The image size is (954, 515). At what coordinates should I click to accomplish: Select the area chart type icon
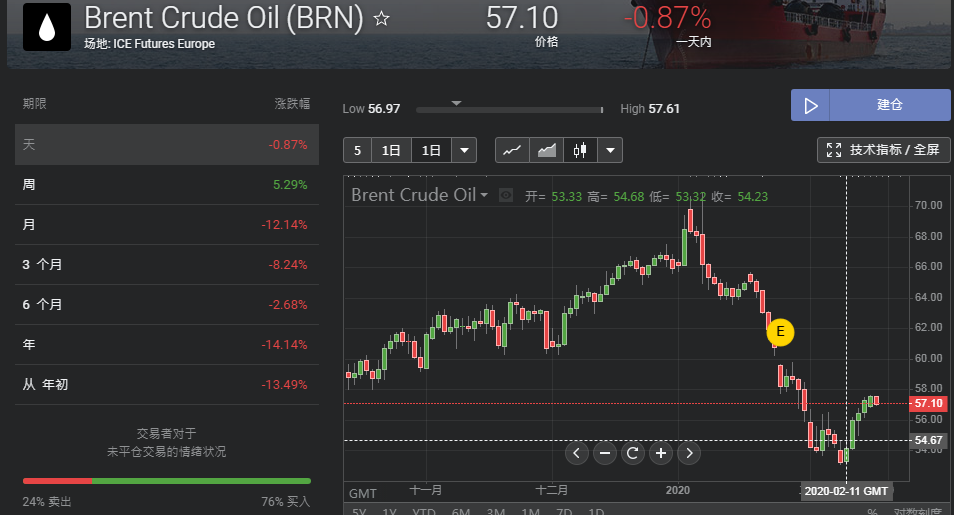pyautogui.click(x=546, y=151)
